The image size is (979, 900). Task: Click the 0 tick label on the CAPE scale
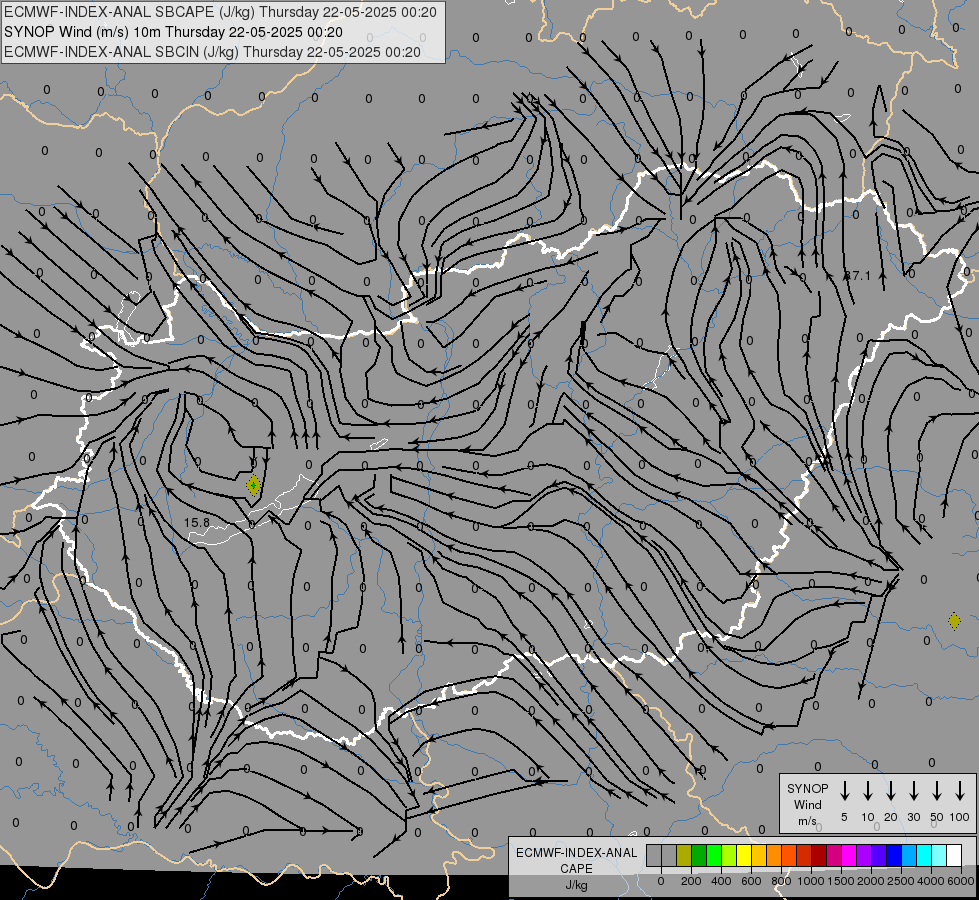click(x=661, y=881)
